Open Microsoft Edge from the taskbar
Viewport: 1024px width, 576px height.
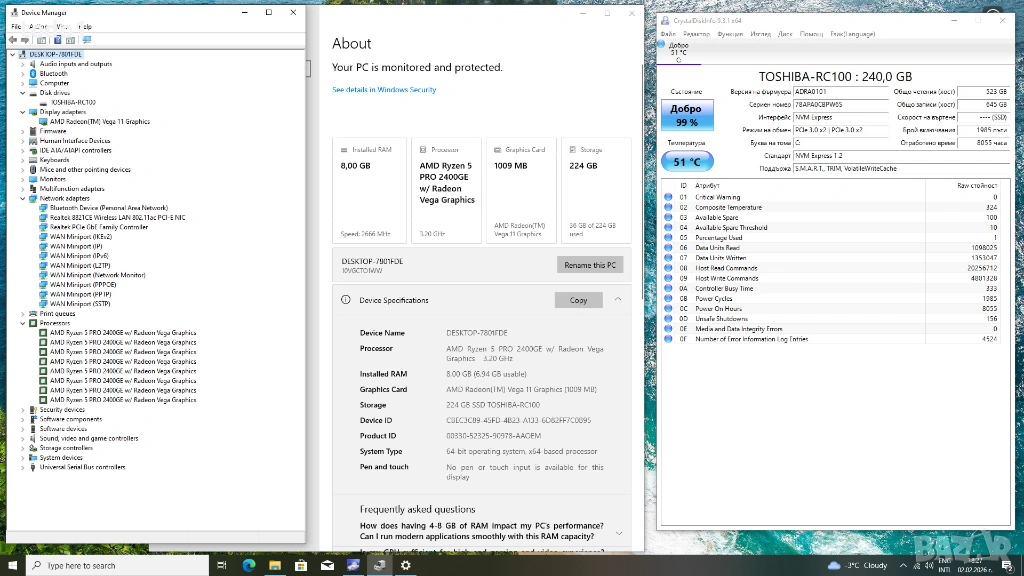click(x=248, y=565)
